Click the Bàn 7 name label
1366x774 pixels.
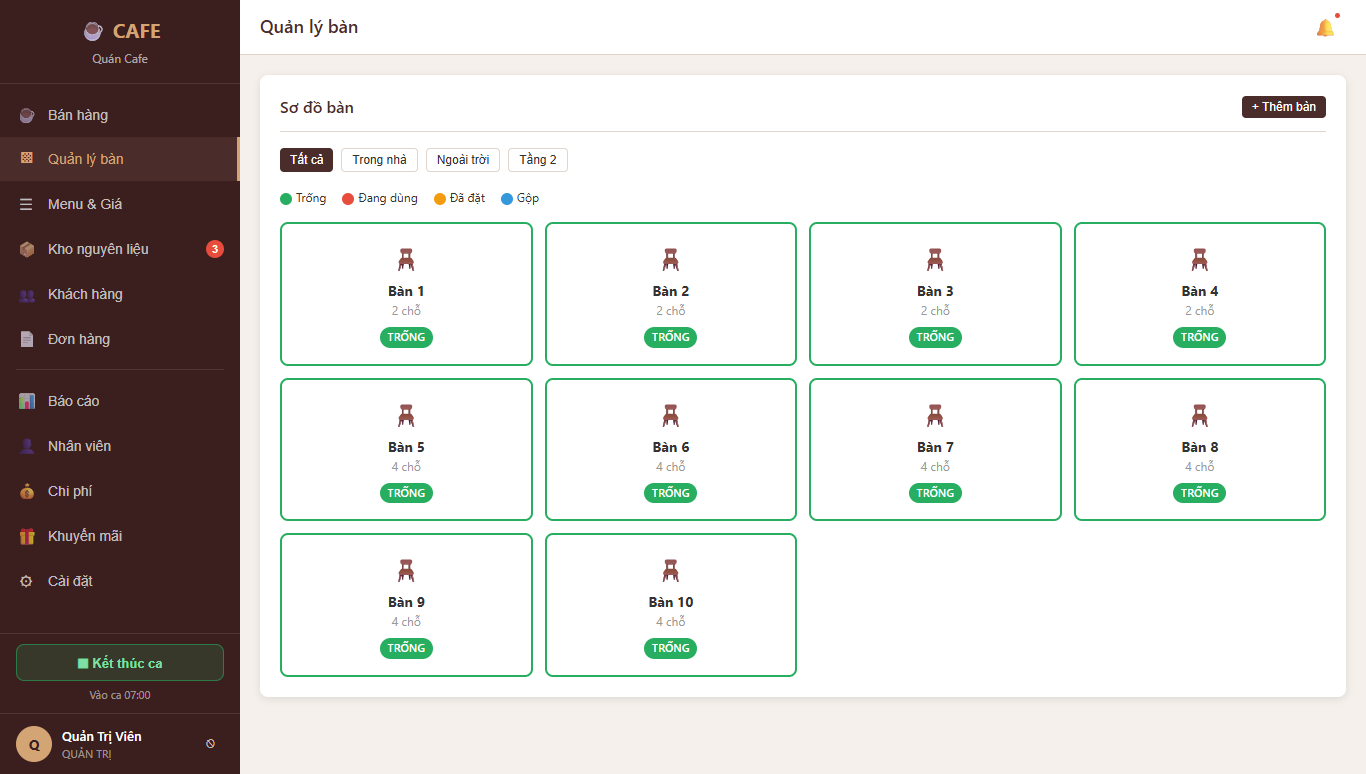[x=935, y=447]
